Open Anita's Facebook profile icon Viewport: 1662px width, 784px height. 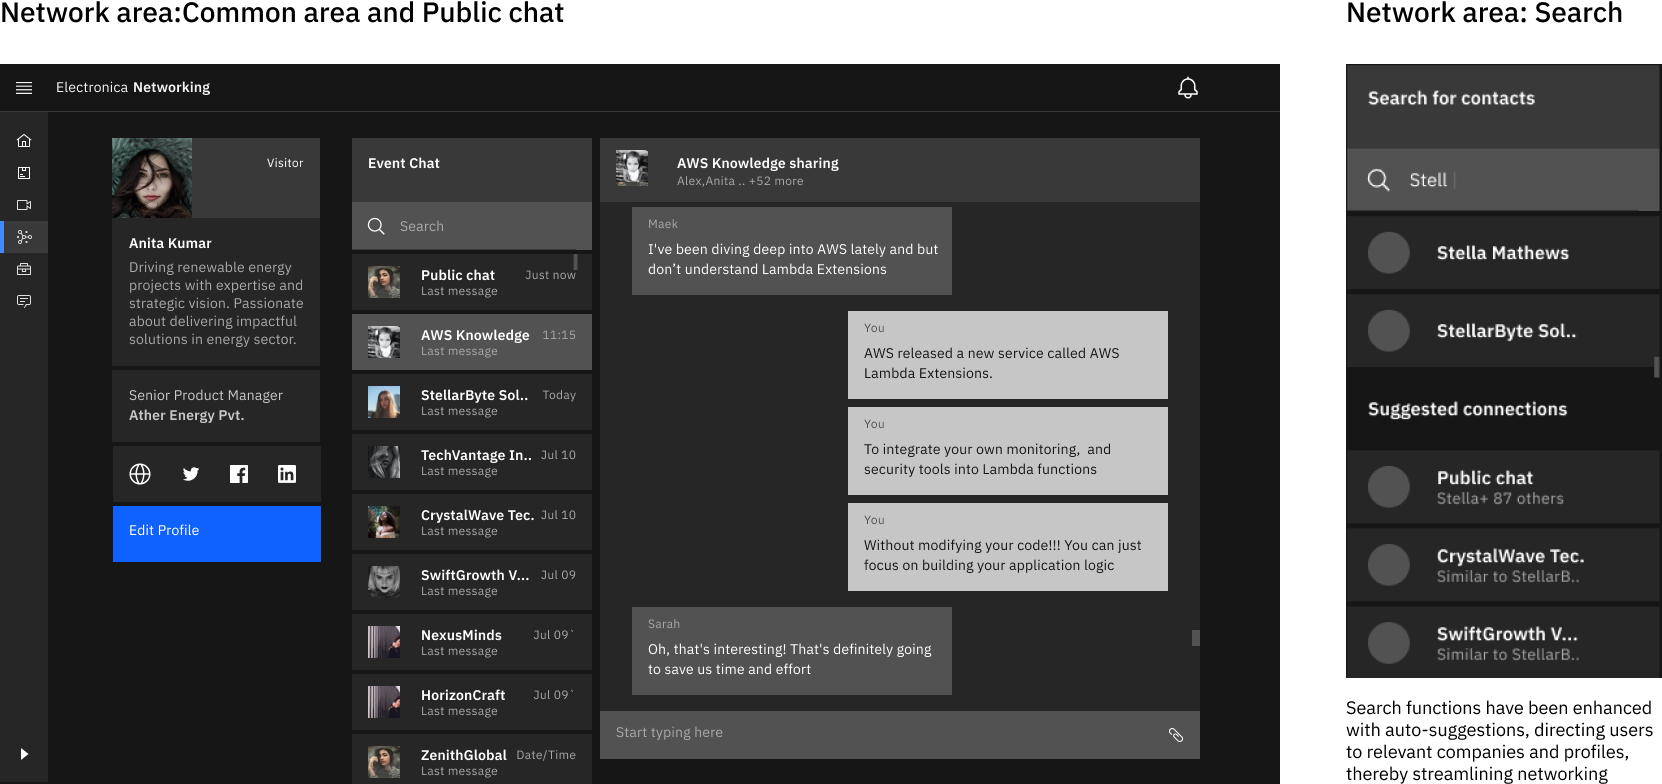[239, 474]
